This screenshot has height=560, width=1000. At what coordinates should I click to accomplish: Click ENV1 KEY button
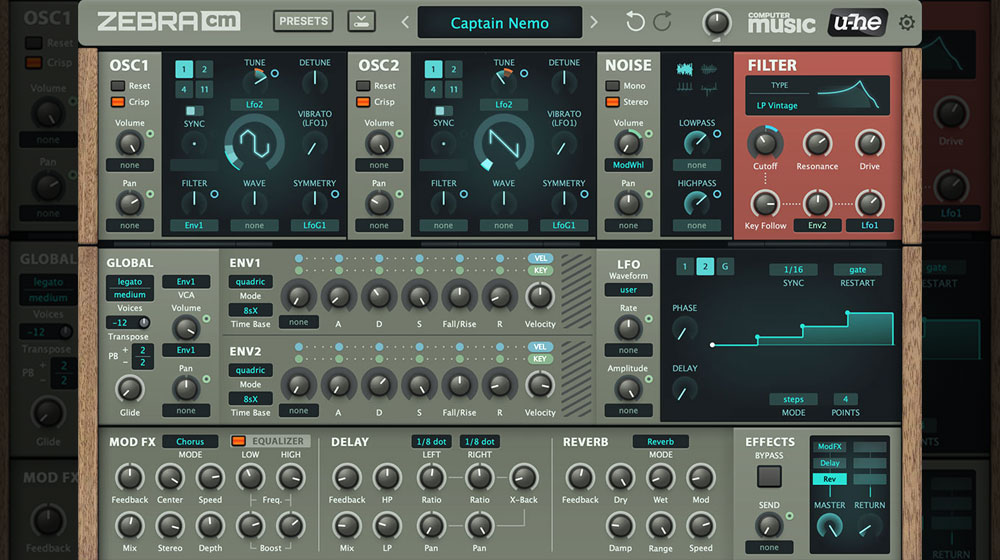[x=540, y=270]
